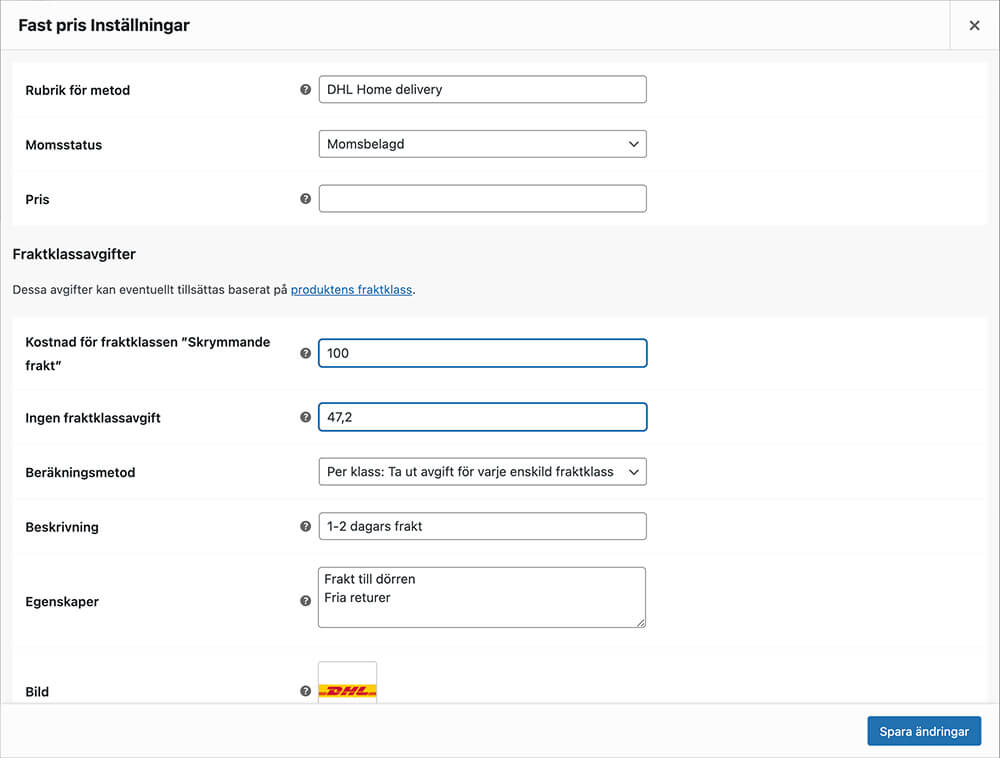Click the Egenskaper textarea resize handle
1000x758 pixels.
641,623
